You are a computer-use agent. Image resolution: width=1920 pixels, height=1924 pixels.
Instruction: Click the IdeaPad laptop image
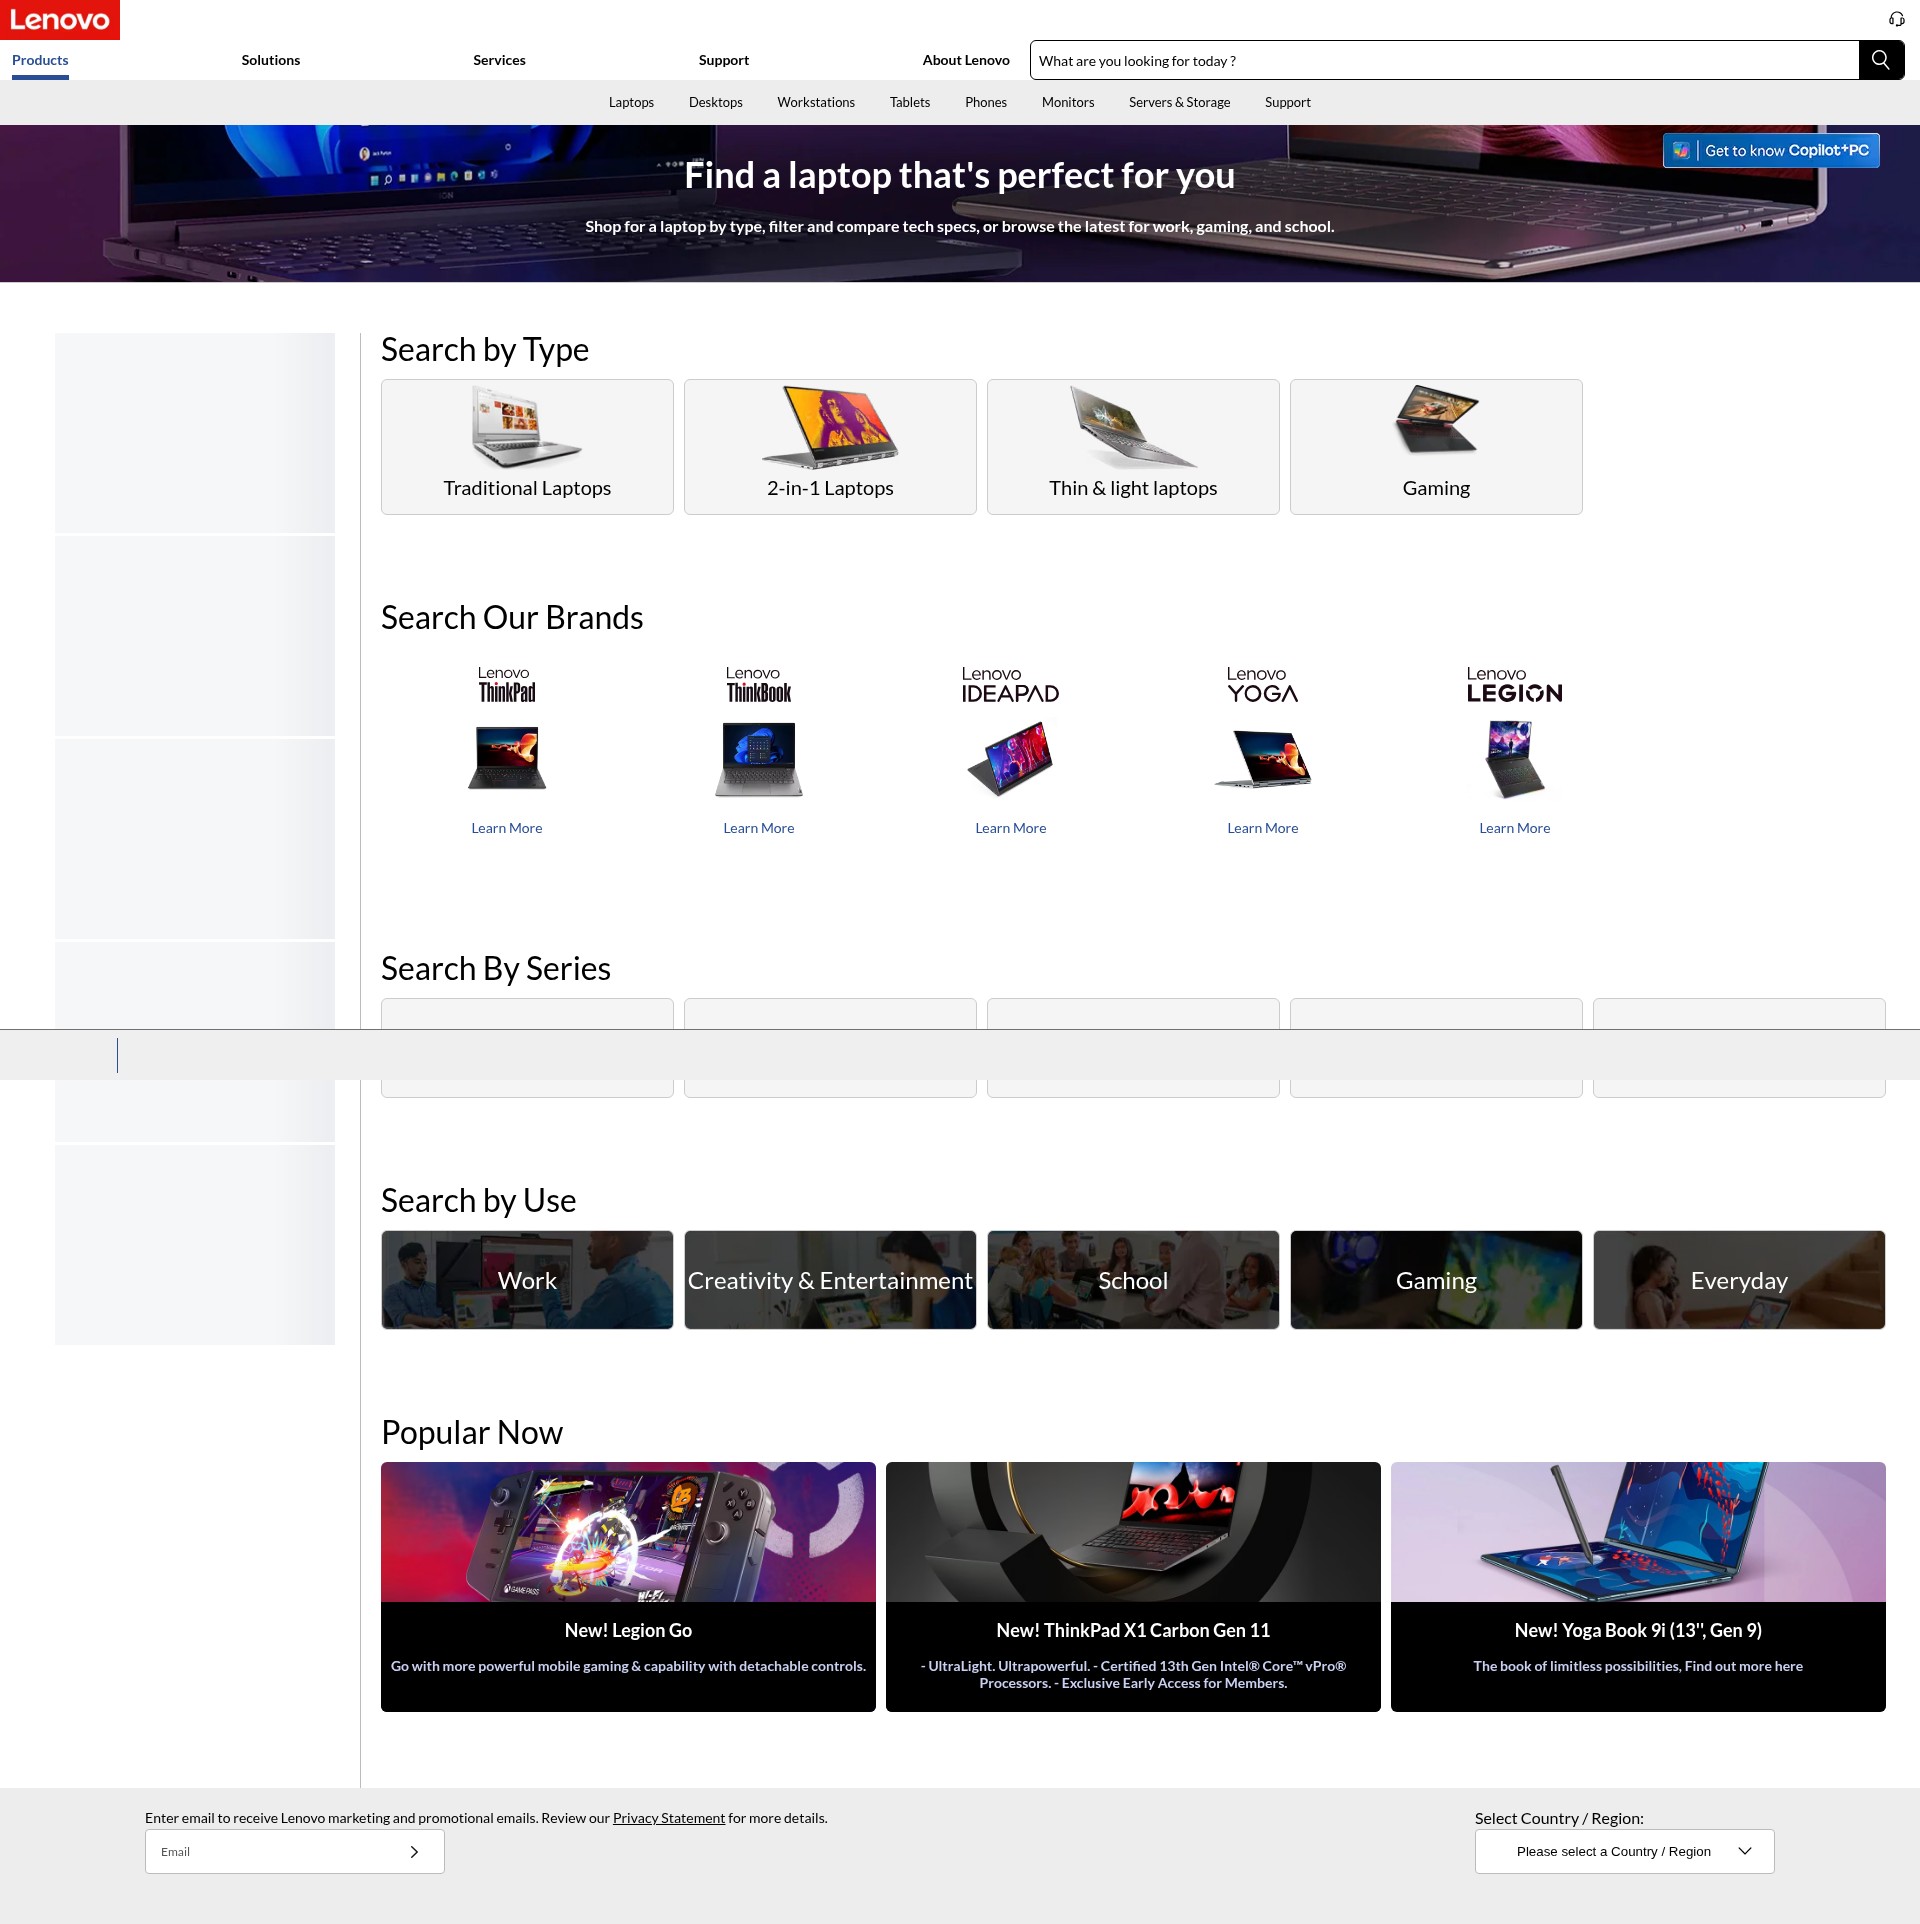[1010, 759]
